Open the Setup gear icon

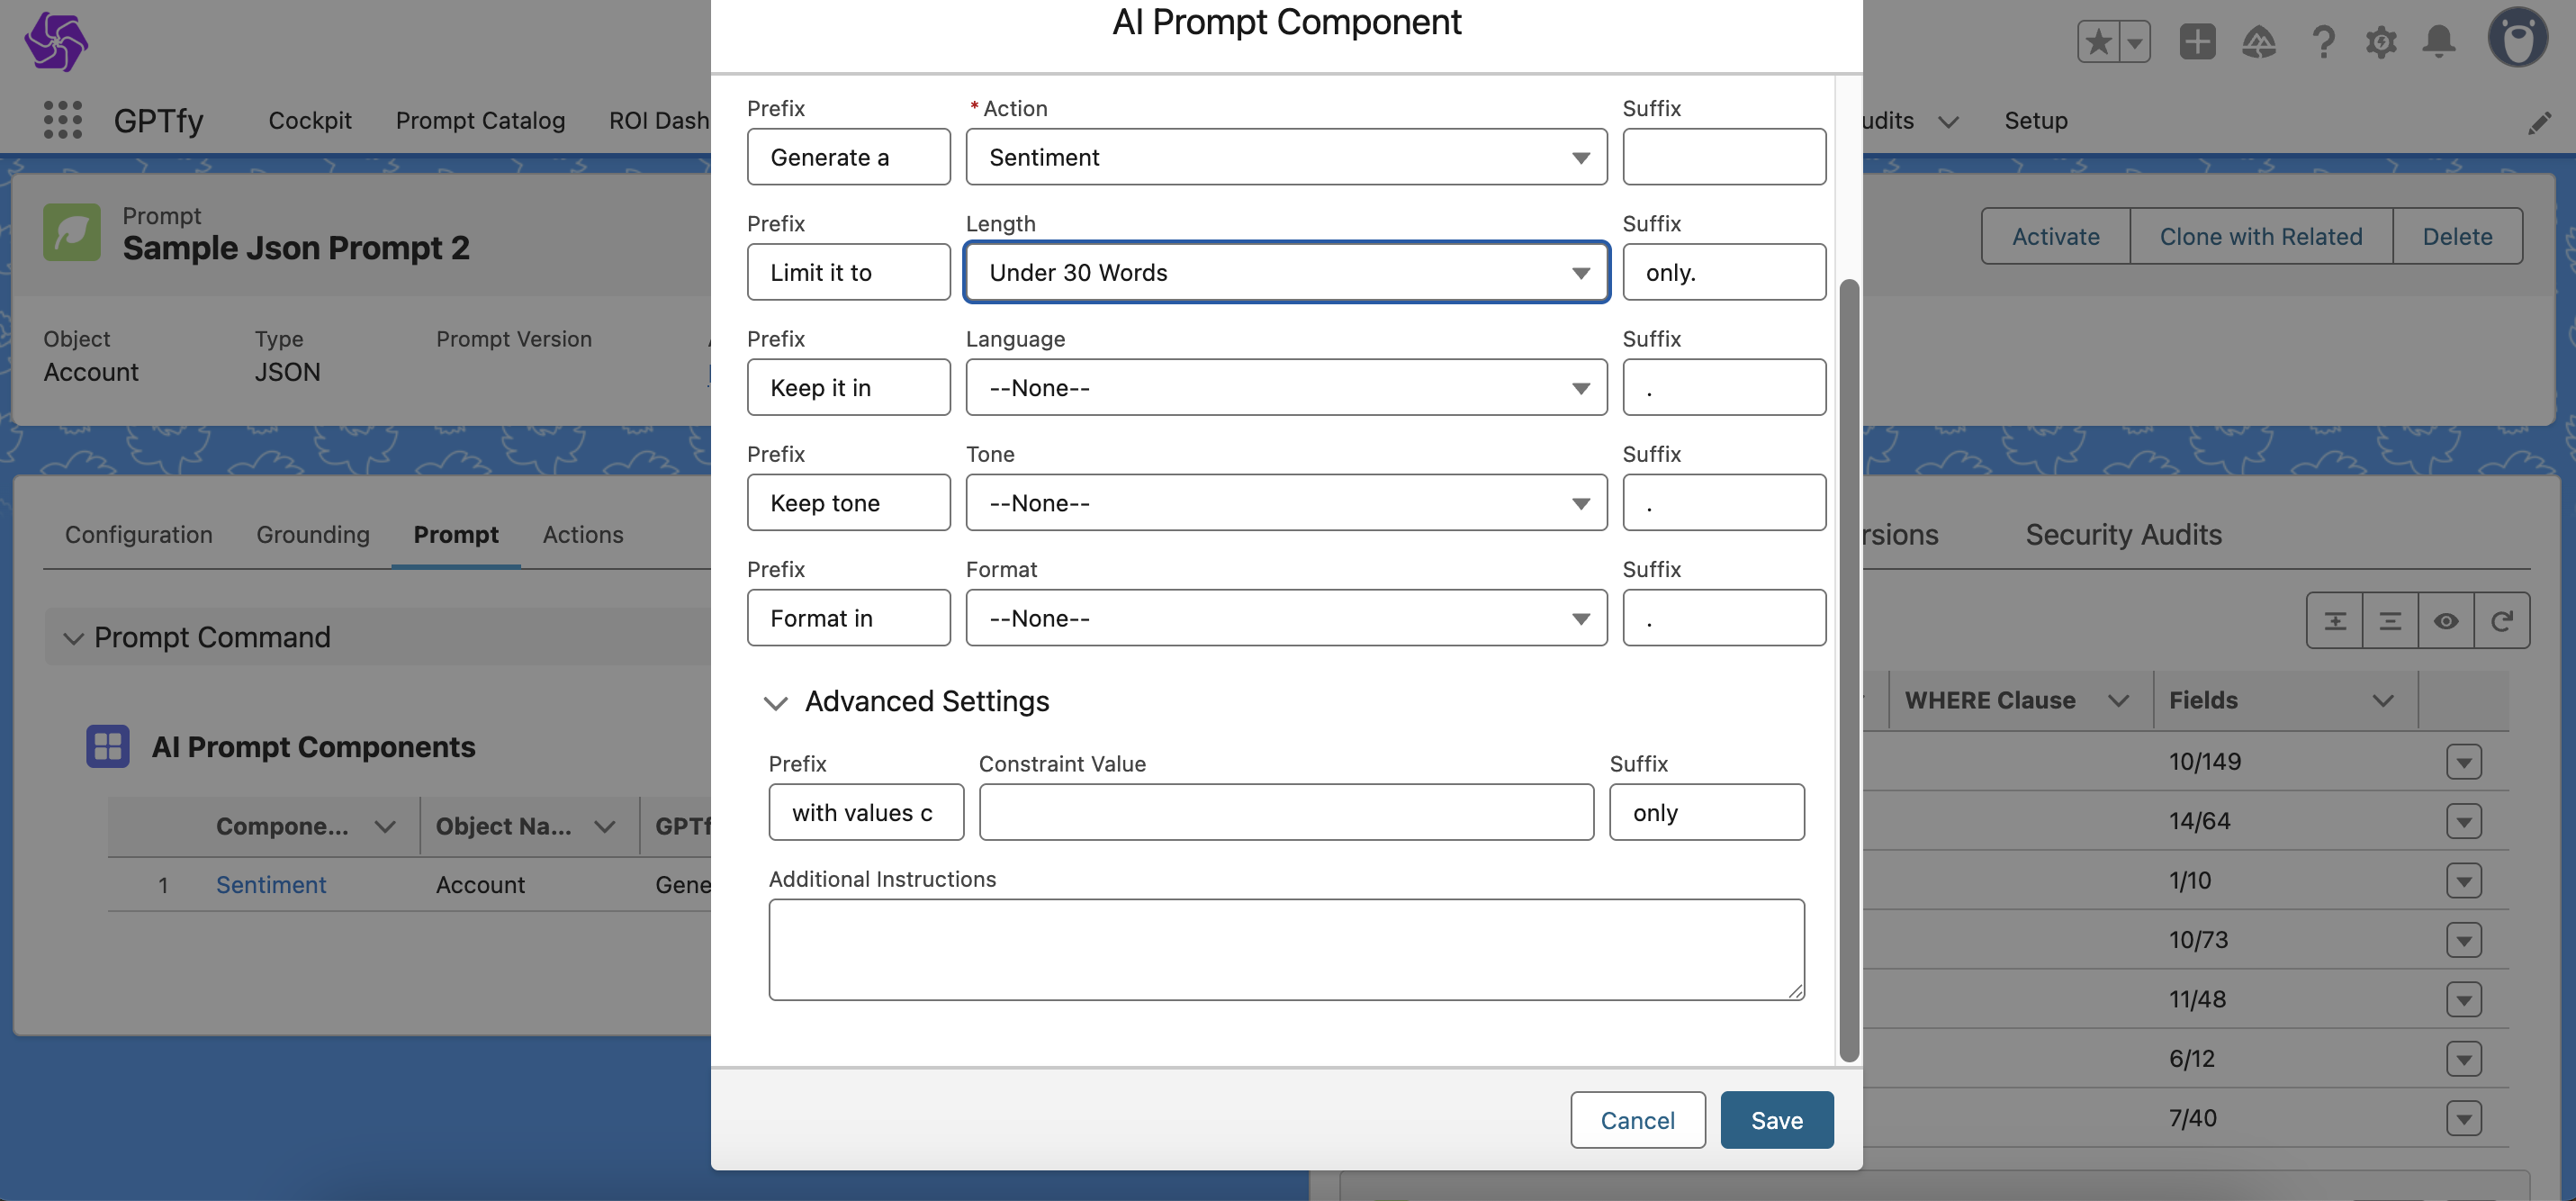tap(2381, 42)
